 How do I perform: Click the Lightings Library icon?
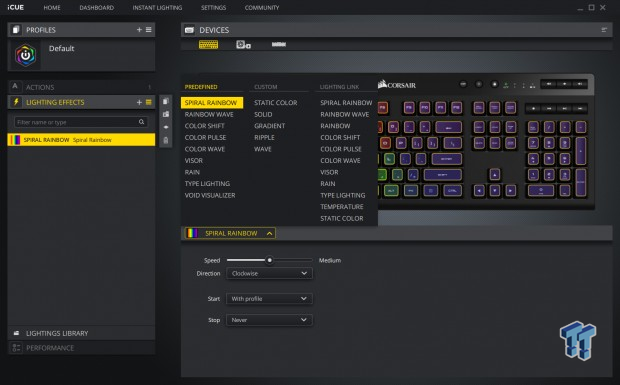pyautogui.click(x=16, y=333)
